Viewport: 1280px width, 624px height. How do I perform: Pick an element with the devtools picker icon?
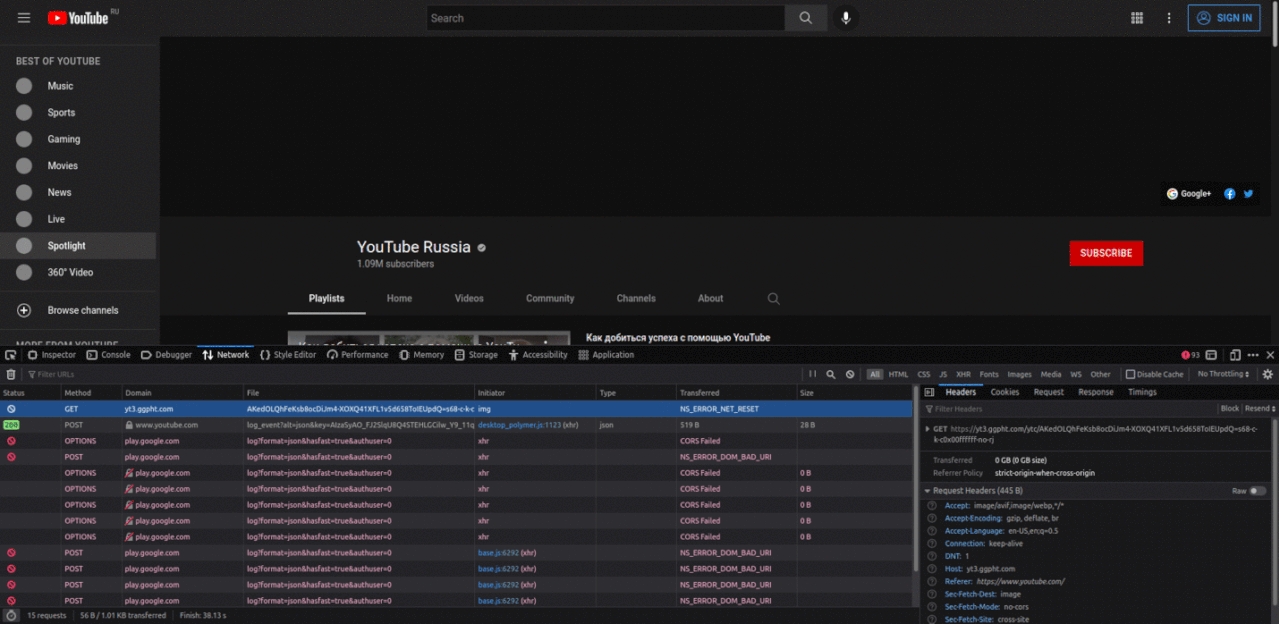click(x=10, y=355)
